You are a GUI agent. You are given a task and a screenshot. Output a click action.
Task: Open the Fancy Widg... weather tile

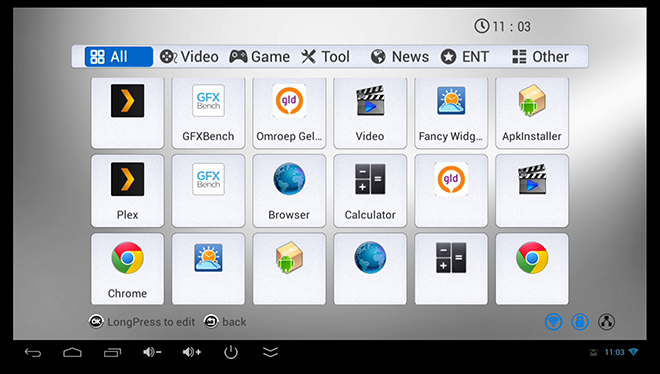click(451, 112)
